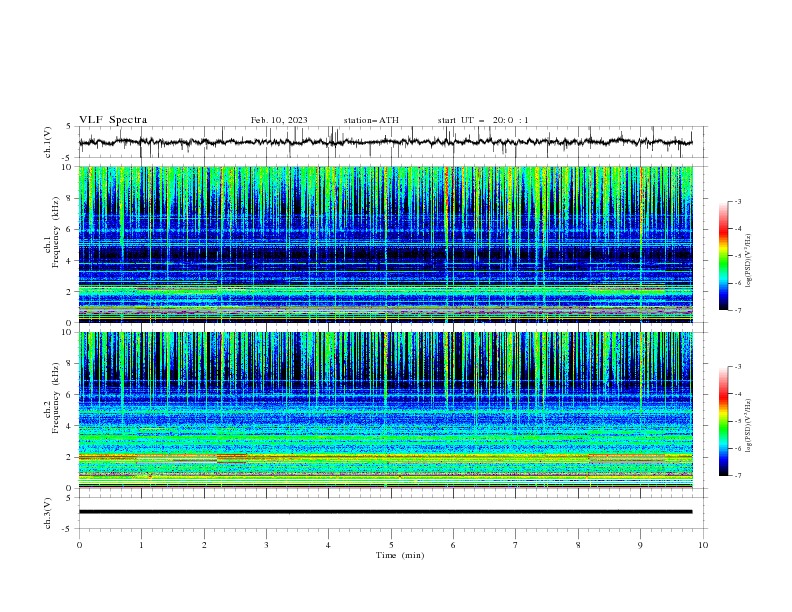This screenshot has width=792, height=612.
Task: Click the "Time (min)" axis label
Action: [x=400, y=555]
